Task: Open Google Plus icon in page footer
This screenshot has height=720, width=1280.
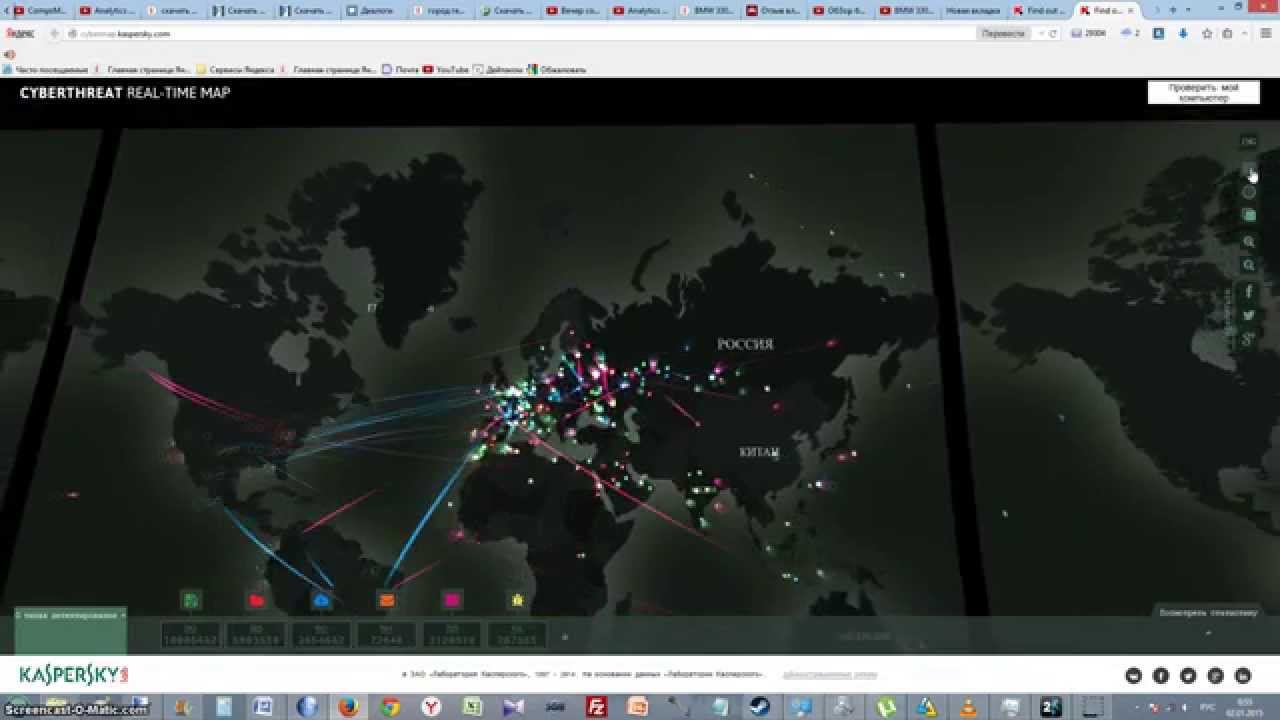Action: click(1216, 676)
